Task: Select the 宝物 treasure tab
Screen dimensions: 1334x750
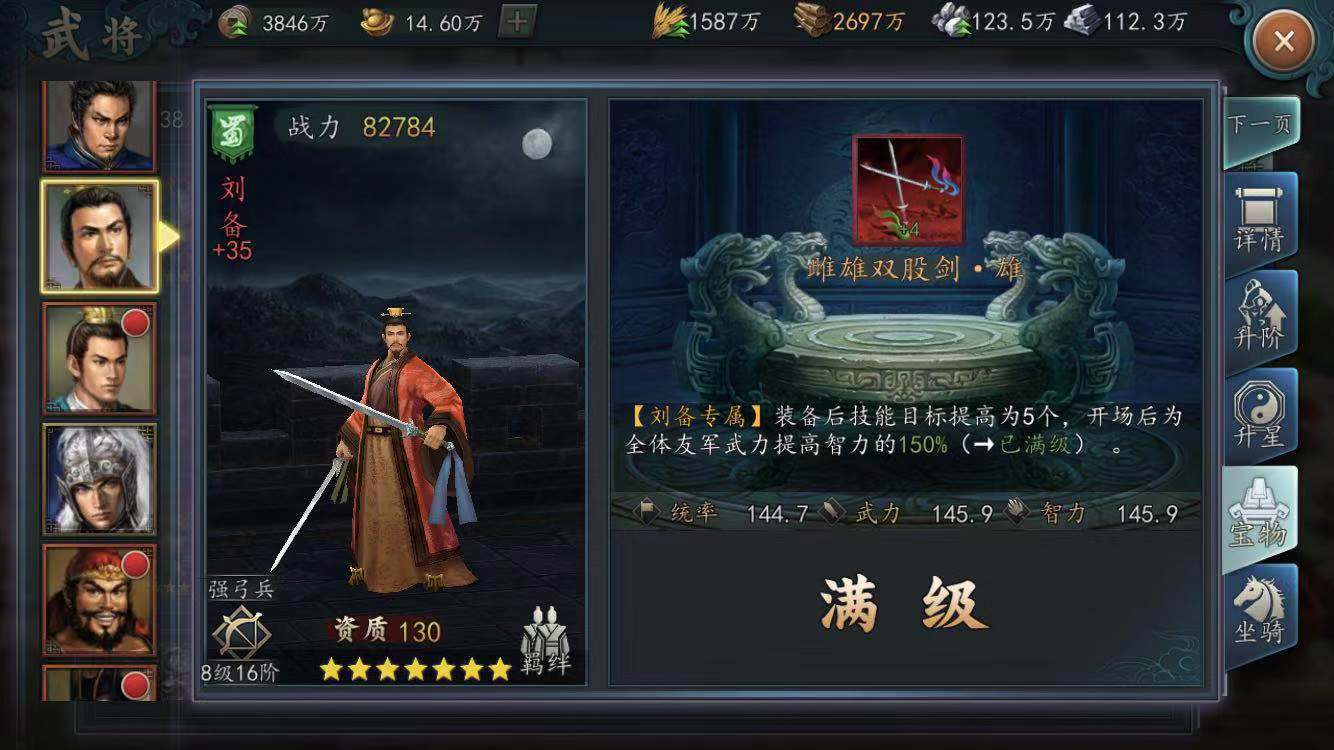Action: [x=1260, y=511]
